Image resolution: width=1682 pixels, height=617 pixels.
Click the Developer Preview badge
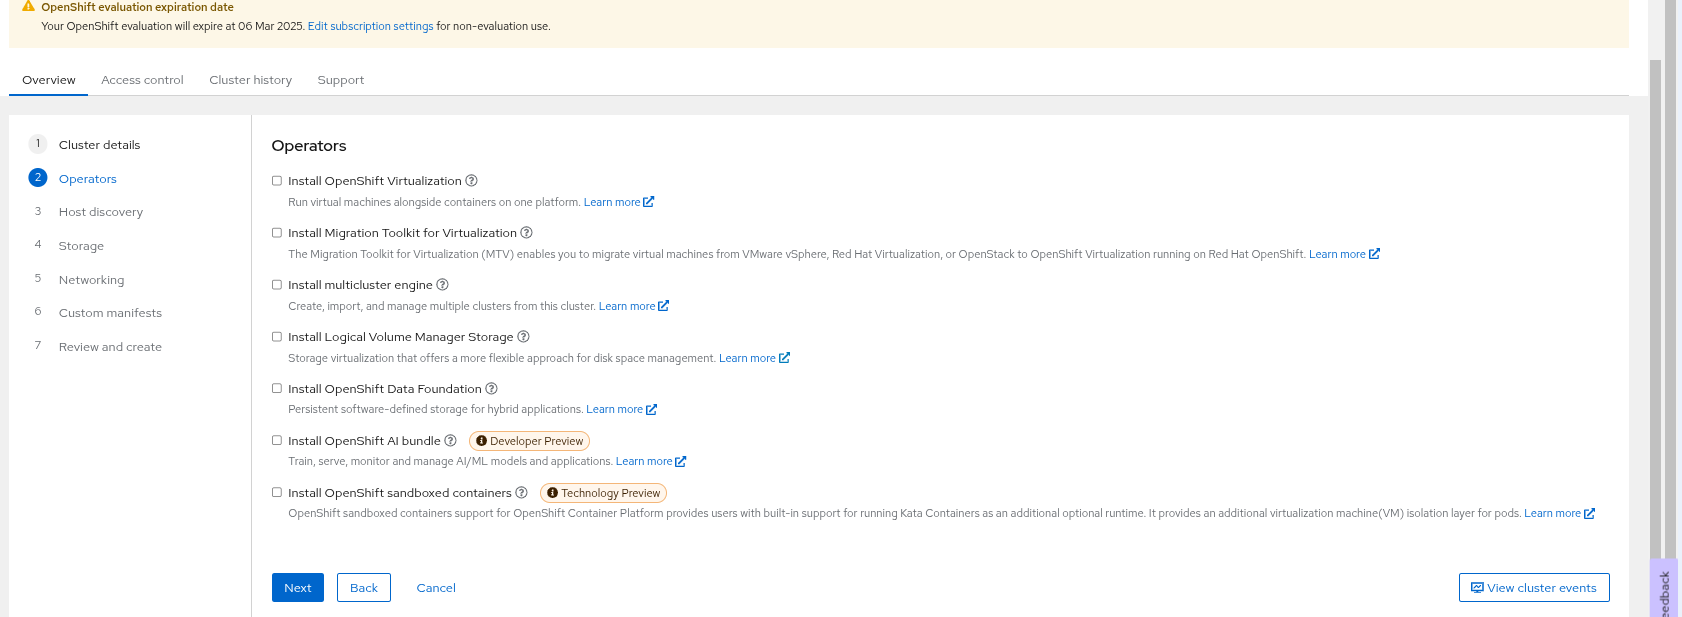(529, 441)
